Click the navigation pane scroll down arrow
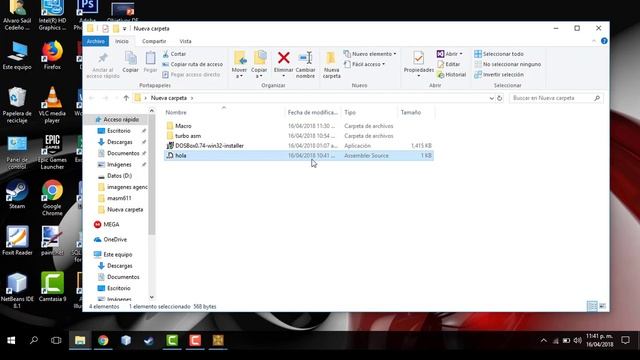The width and height of the screenshot is (640, 360). (152, 298)
